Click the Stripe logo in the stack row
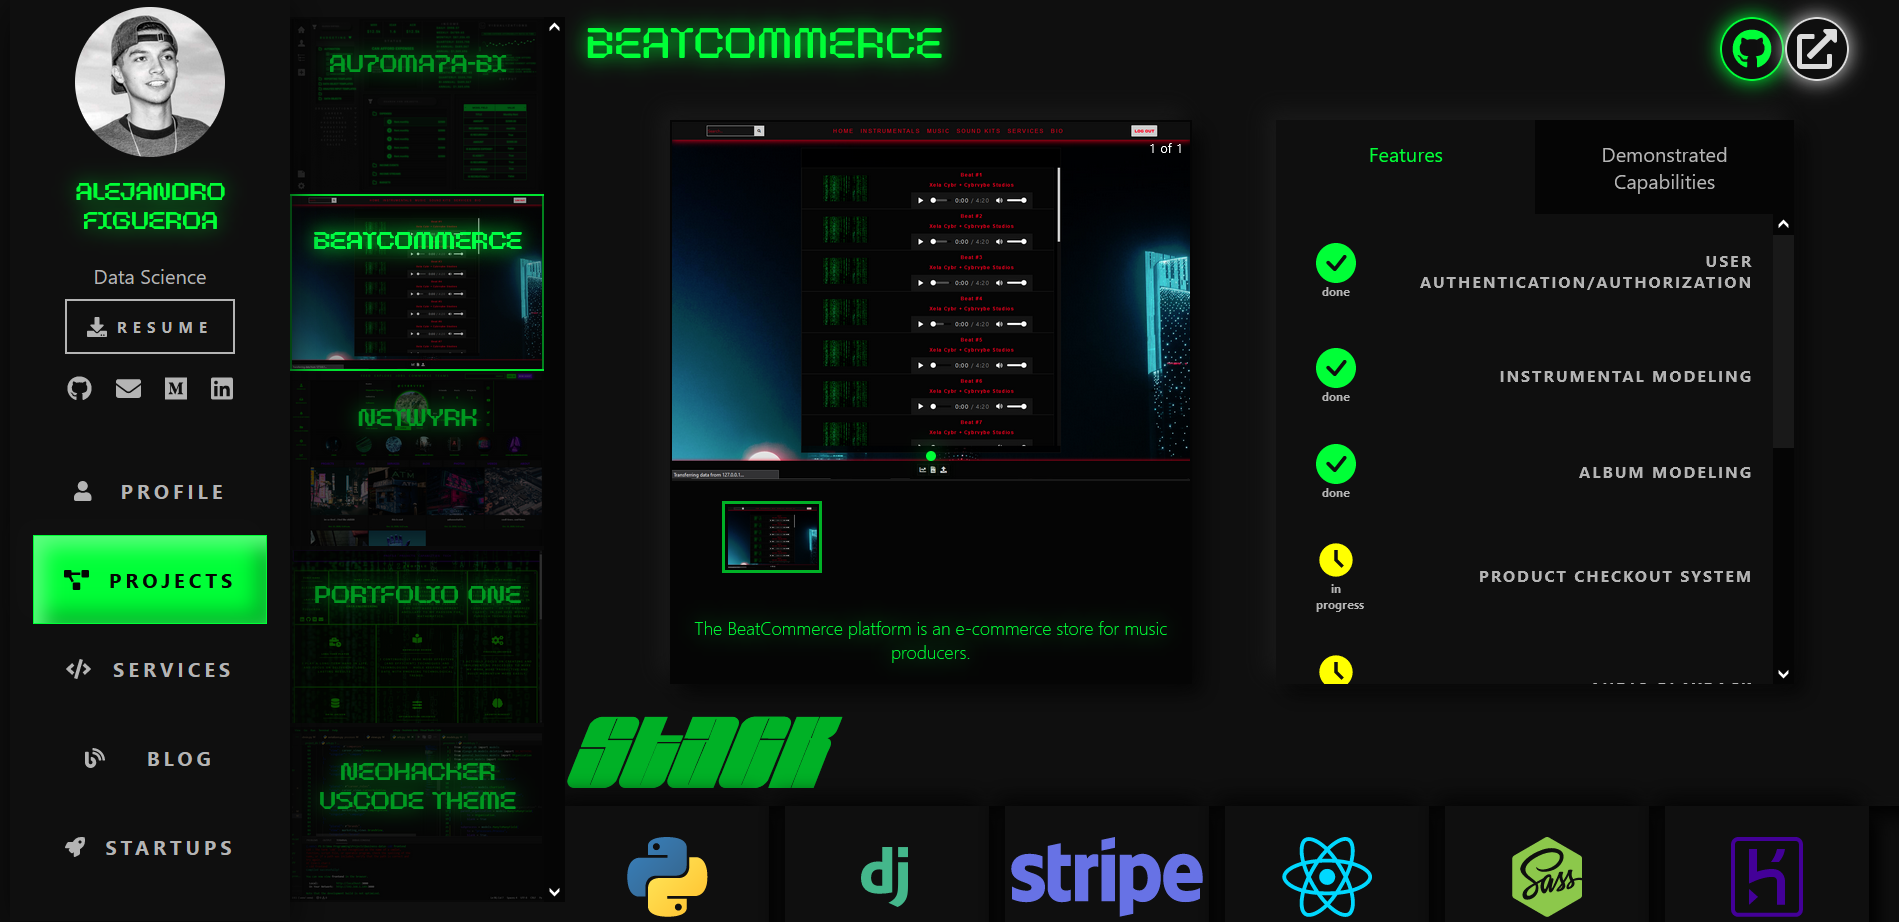 coord(1106,875)
